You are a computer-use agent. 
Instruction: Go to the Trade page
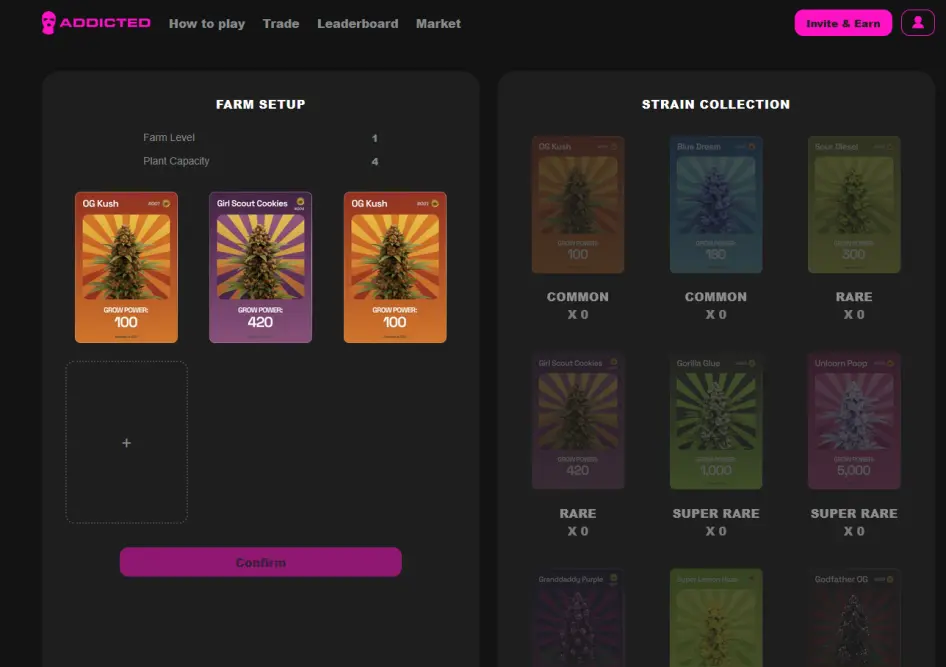281,24
